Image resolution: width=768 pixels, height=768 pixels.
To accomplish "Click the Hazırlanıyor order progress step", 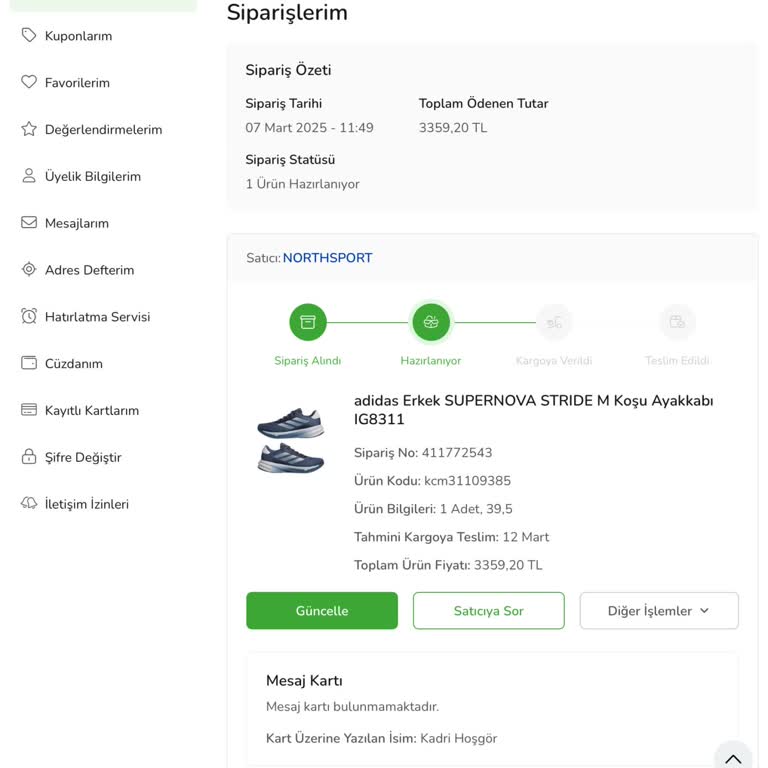I will [x=431, y=322].
